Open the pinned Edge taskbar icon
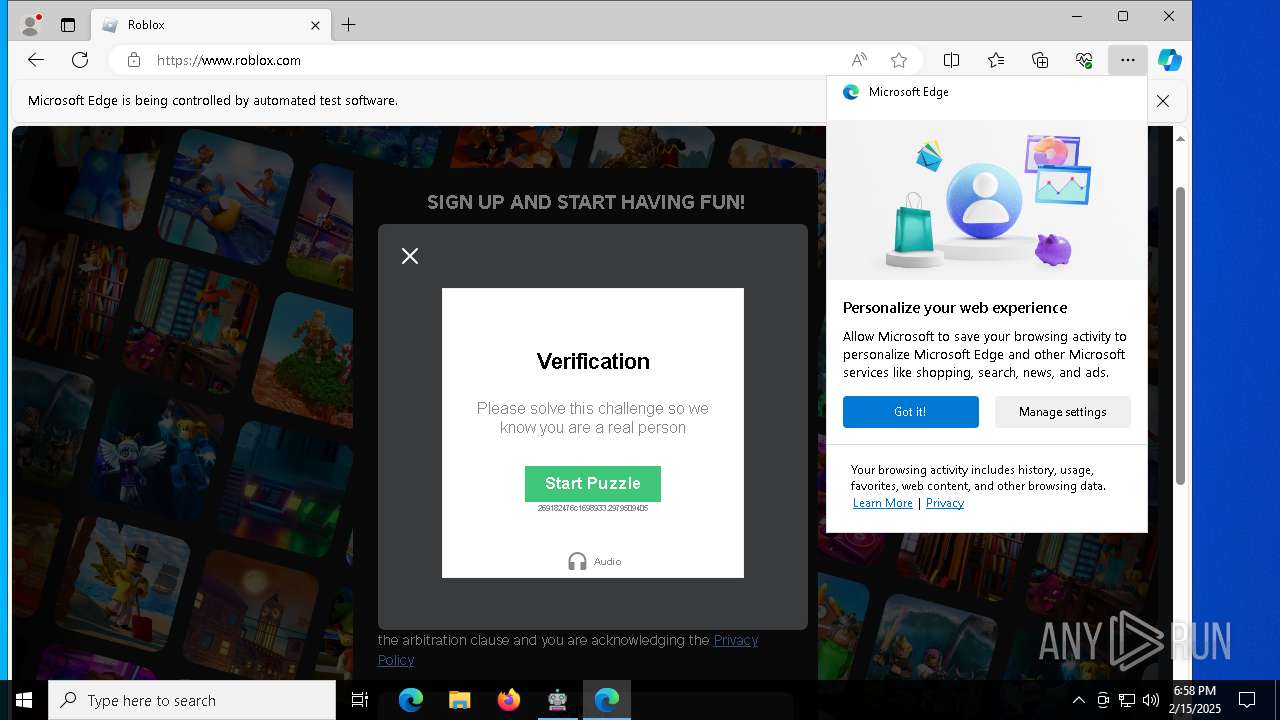 coord(411,700)
